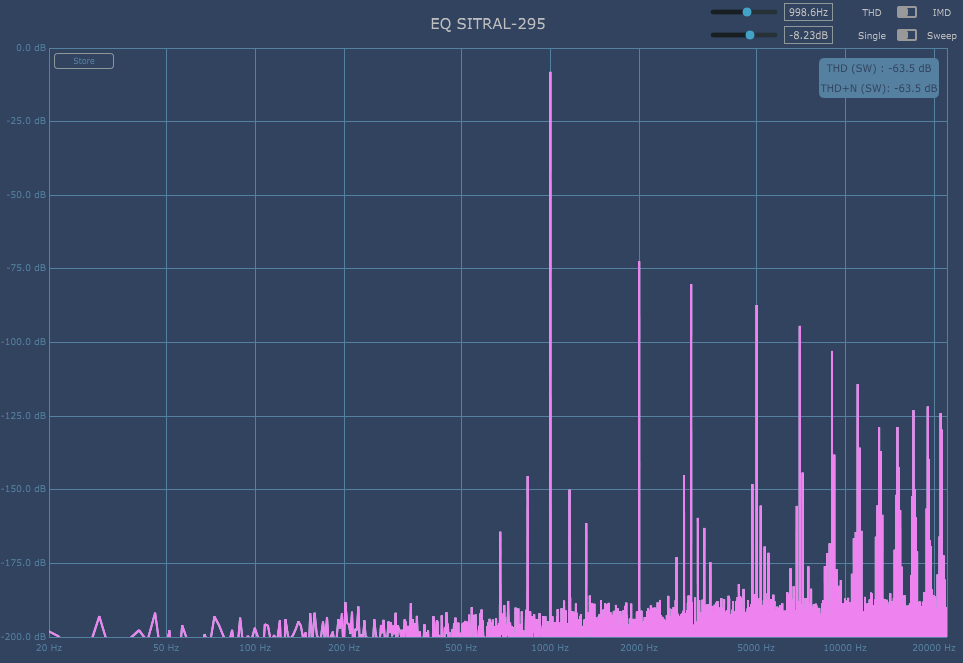The height and width of the screenshot is (663, 963).
Task: Toggle the THD / IMD mode switch
Action: coord(906,12)
